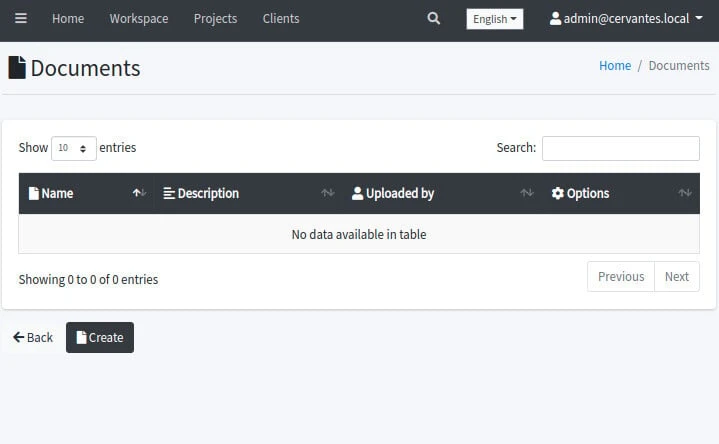719x444 pixels.
Task: Open the entries-per-page selector
Action: (74, 148)
